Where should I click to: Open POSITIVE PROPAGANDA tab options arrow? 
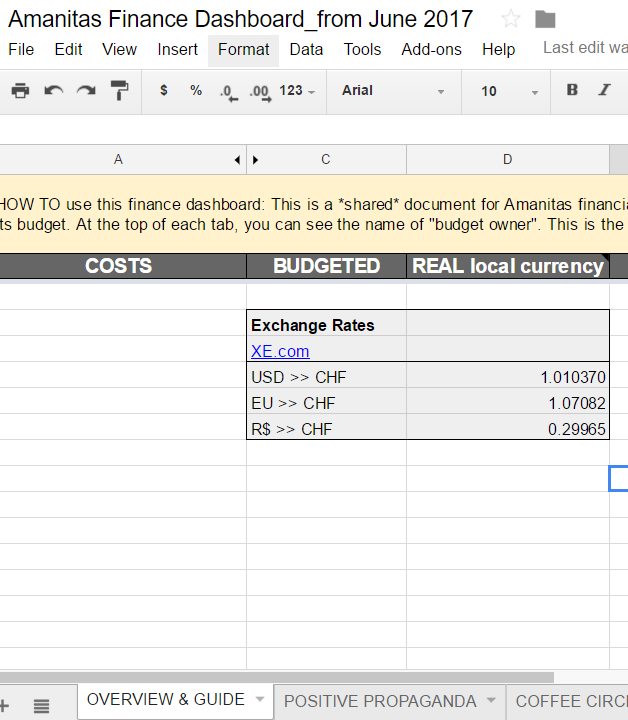[491, 701]
